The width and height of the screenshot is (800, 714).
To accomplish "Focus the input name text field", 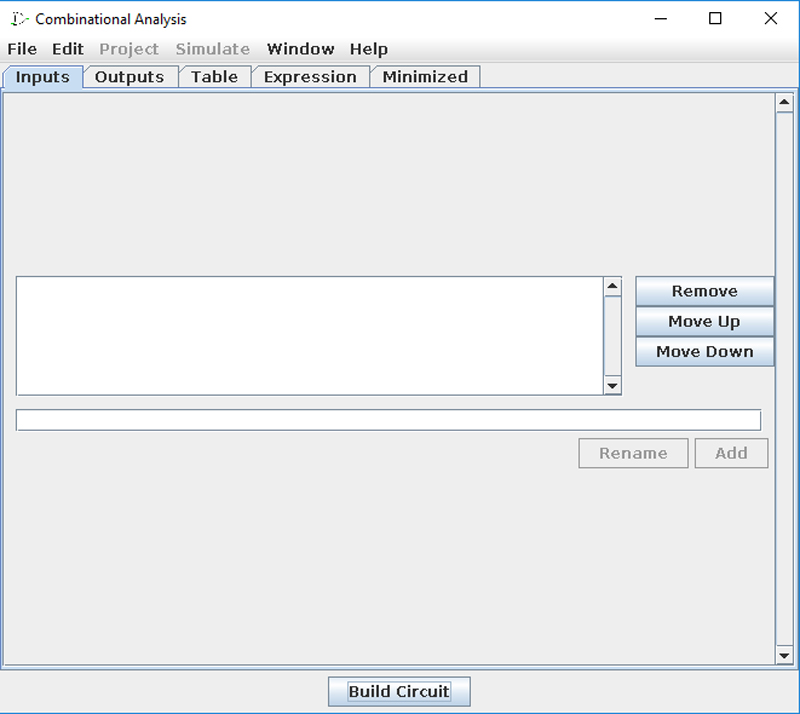I will pos(388,420).
